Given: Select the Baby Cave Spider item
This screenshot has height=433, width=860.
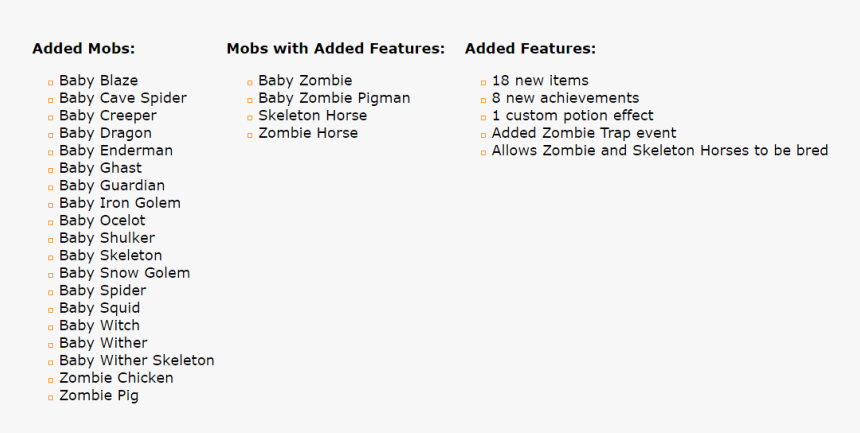Looking at the screenshot, I should 123,98.
